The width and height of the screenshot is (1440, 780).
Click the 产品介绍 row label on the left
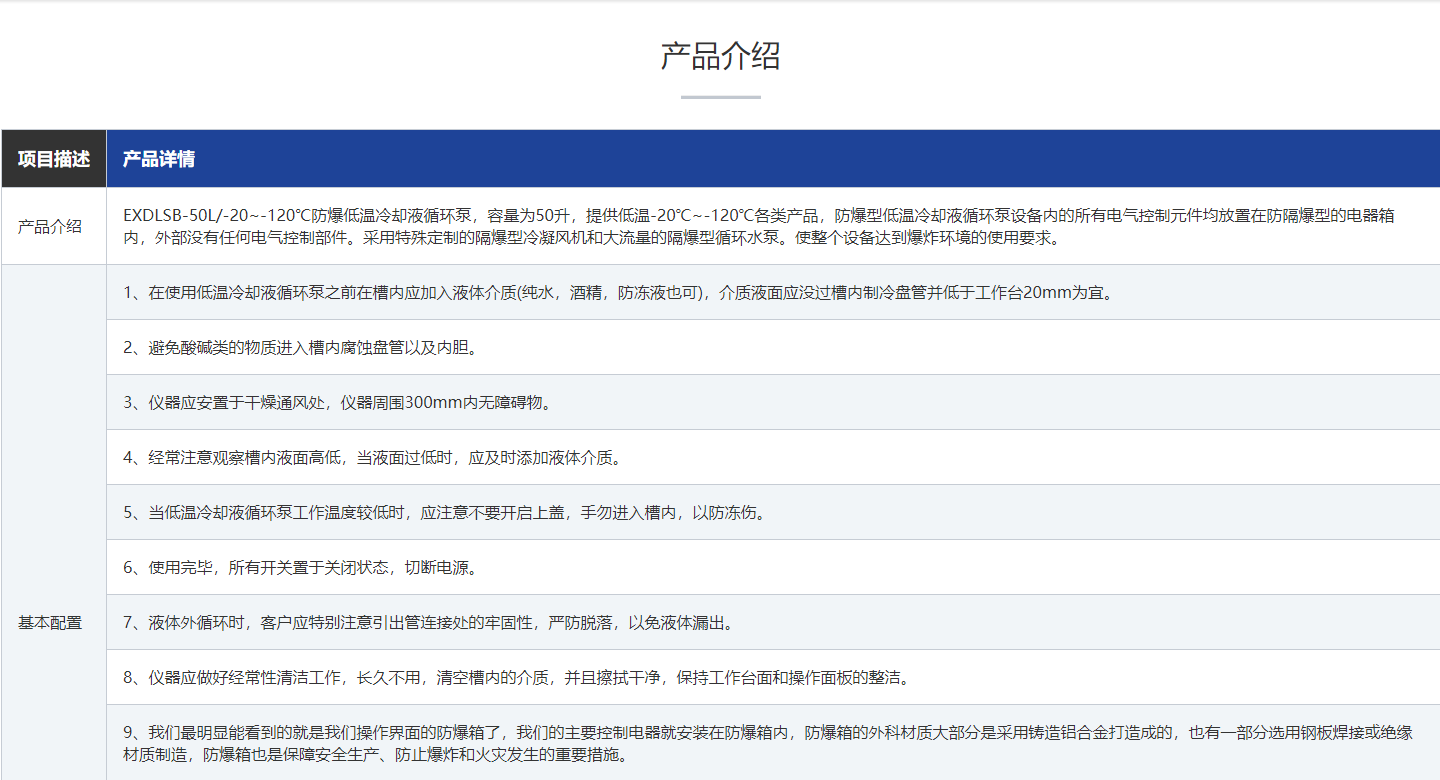tap(51, 225)
